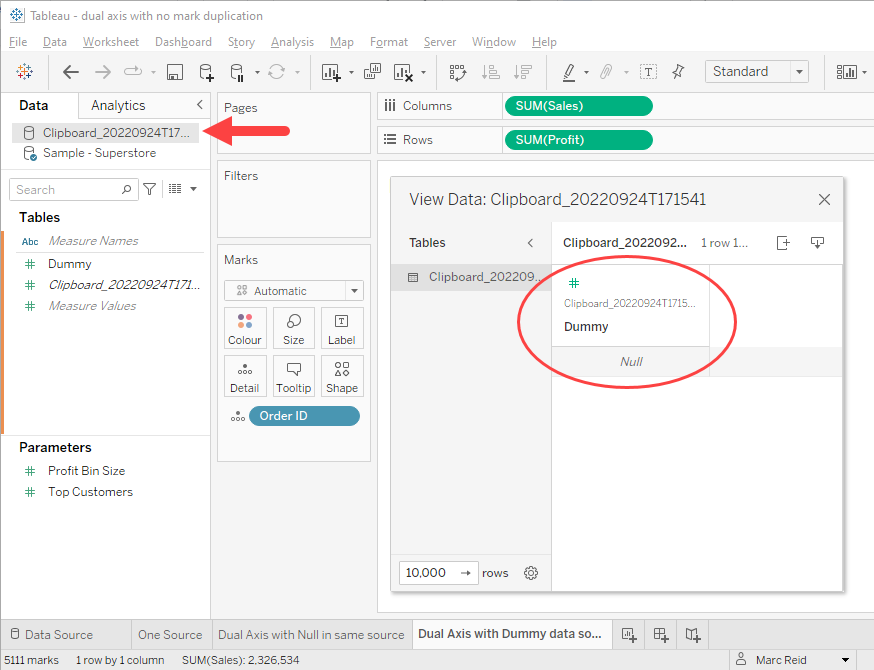This screenshot has width=874, height=670.
Task: Toggle the Show mark labels button
Action: [x=649, y=72]
